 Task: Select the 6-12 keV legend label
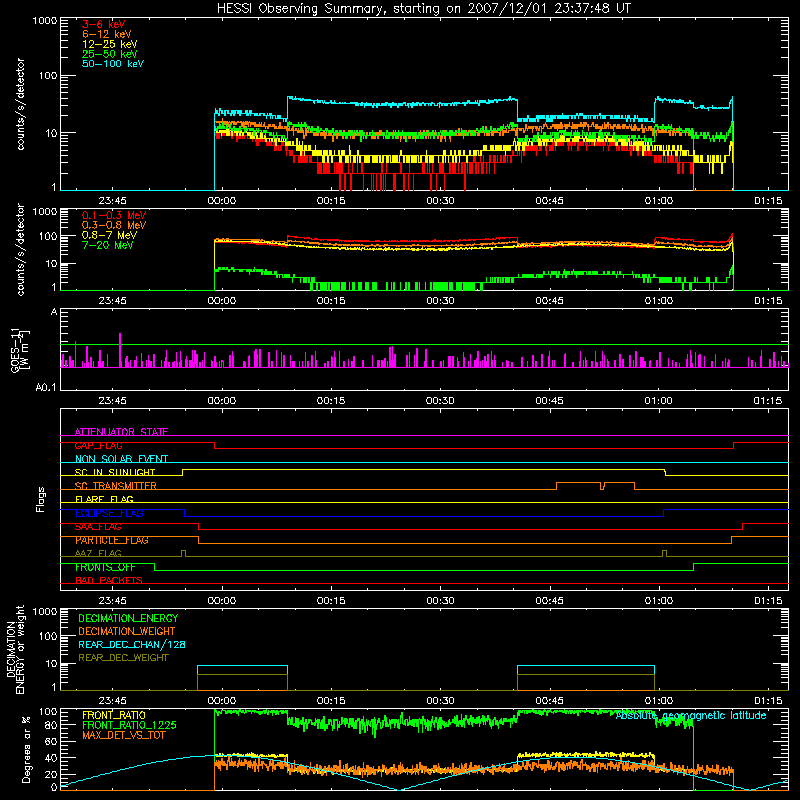107,34
